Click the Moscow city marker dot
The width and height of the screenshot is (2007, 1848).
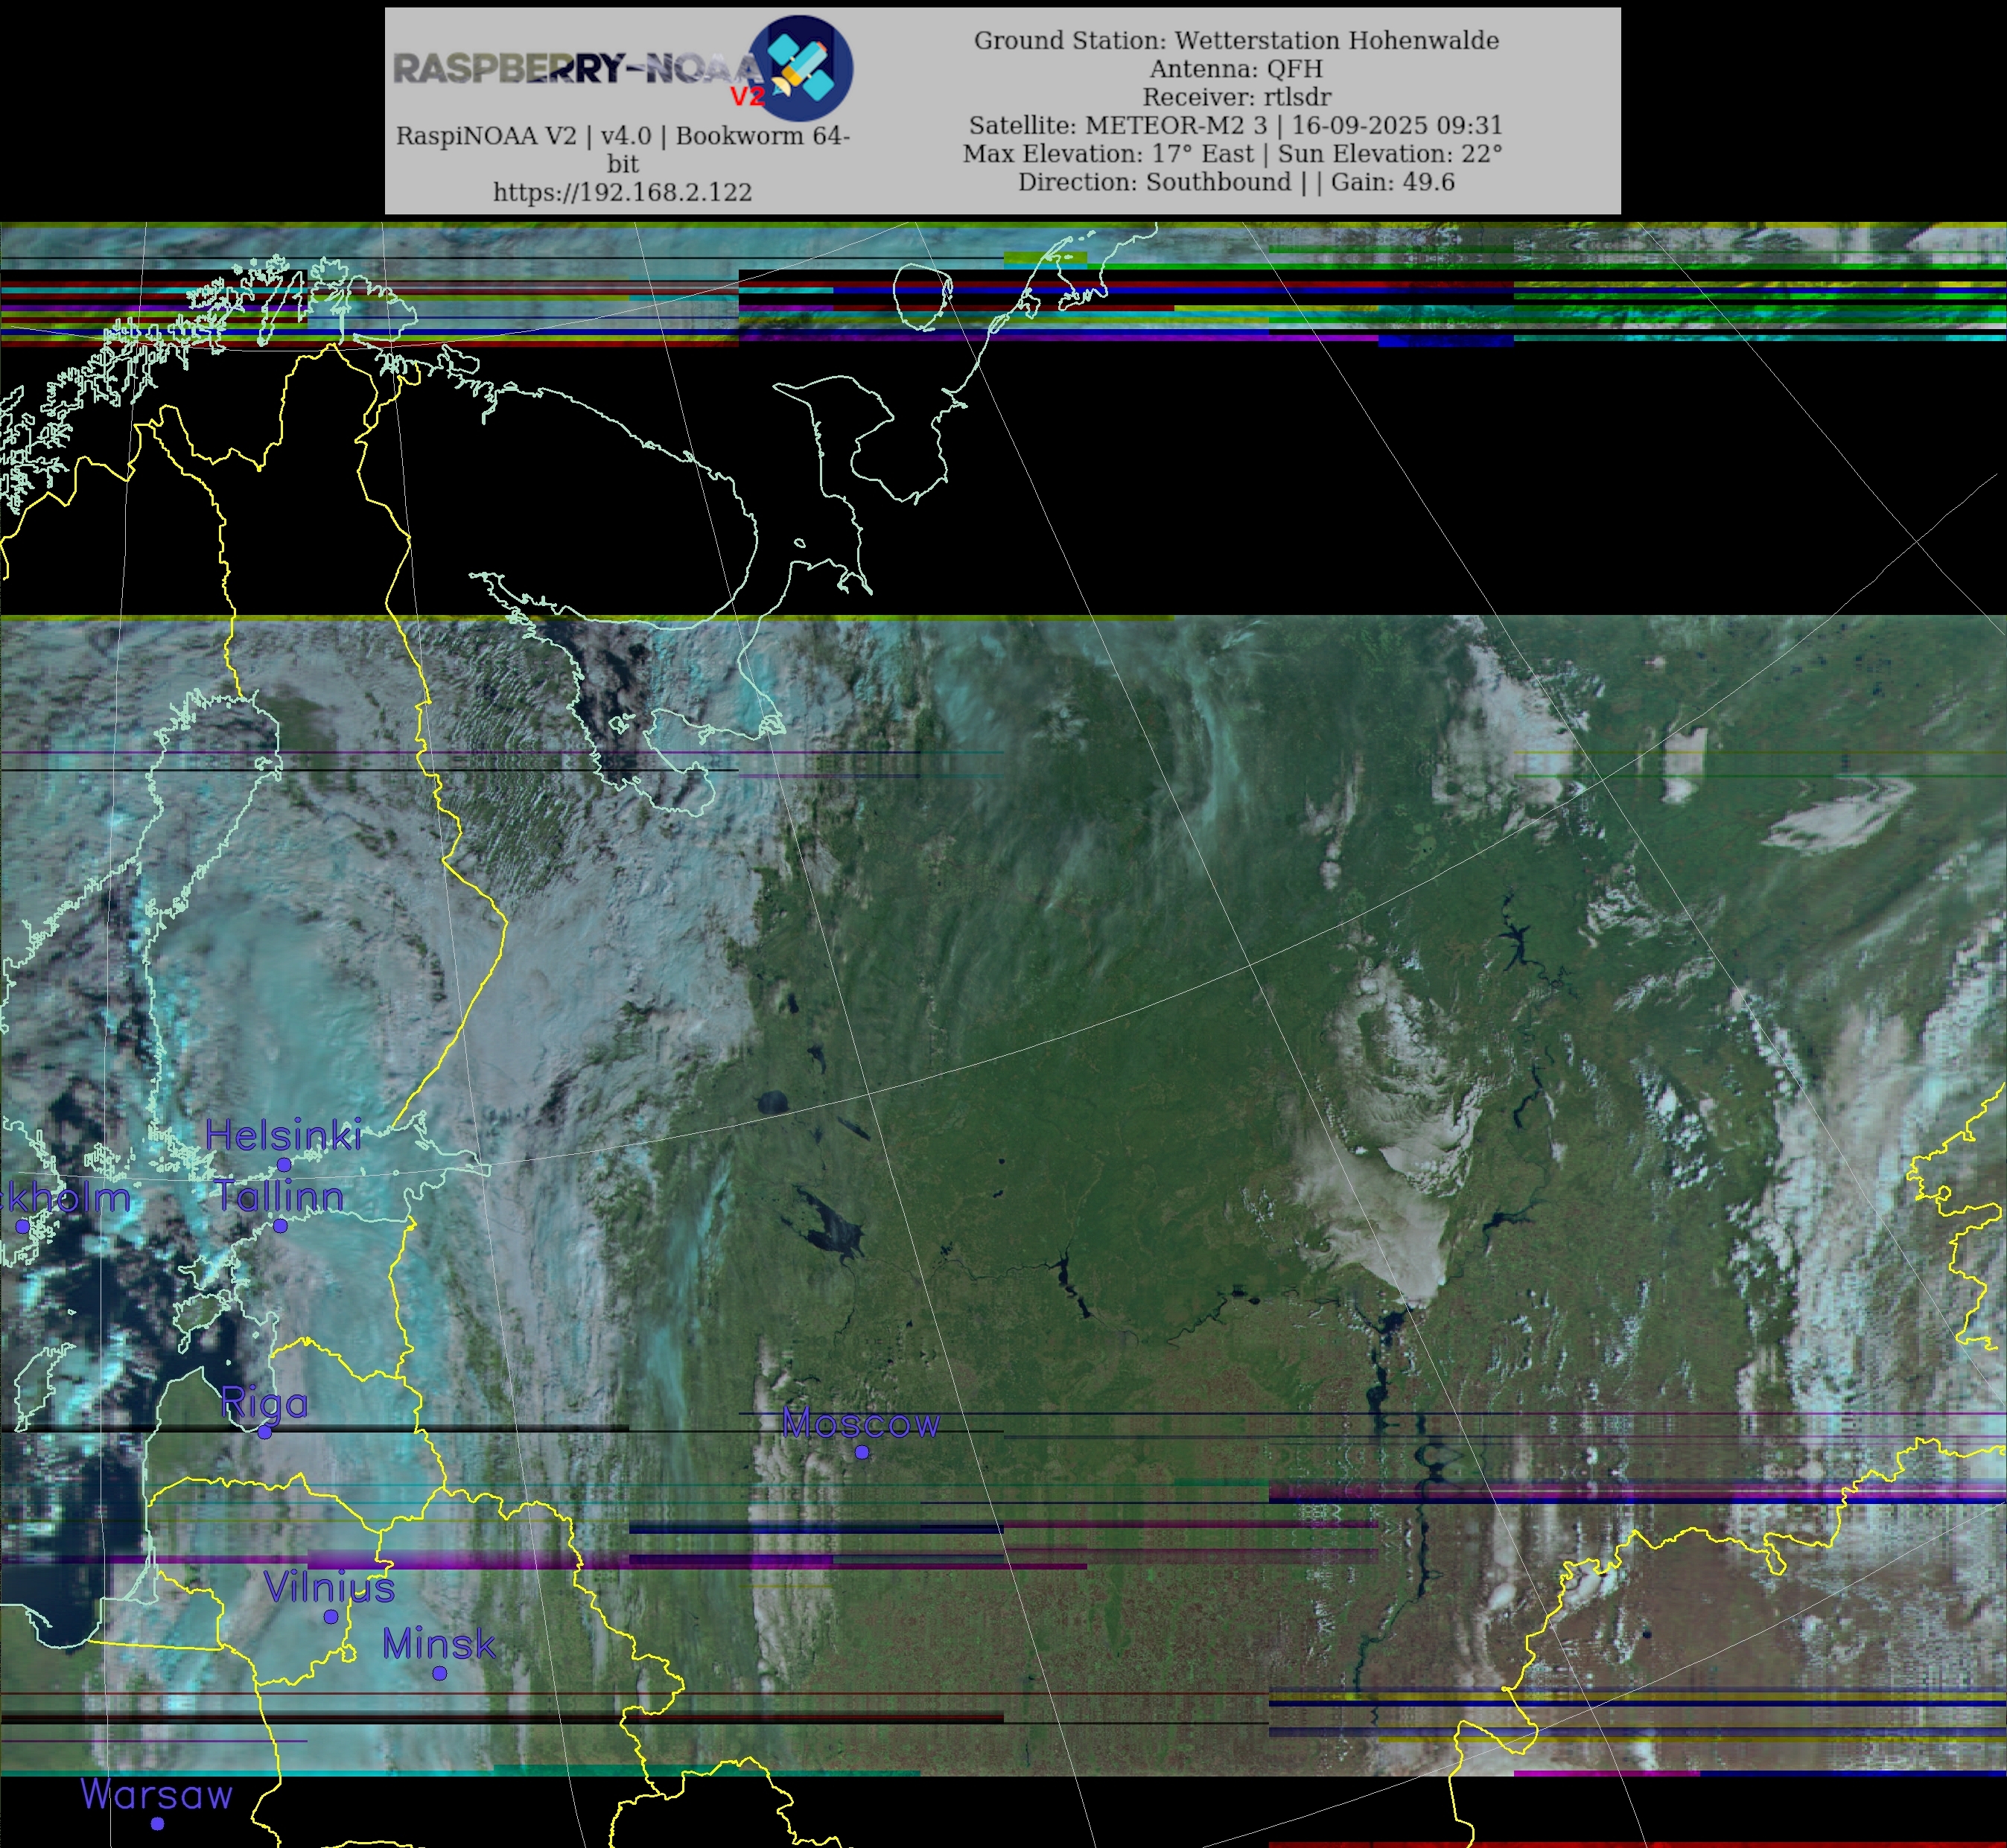pos(862,1453)
